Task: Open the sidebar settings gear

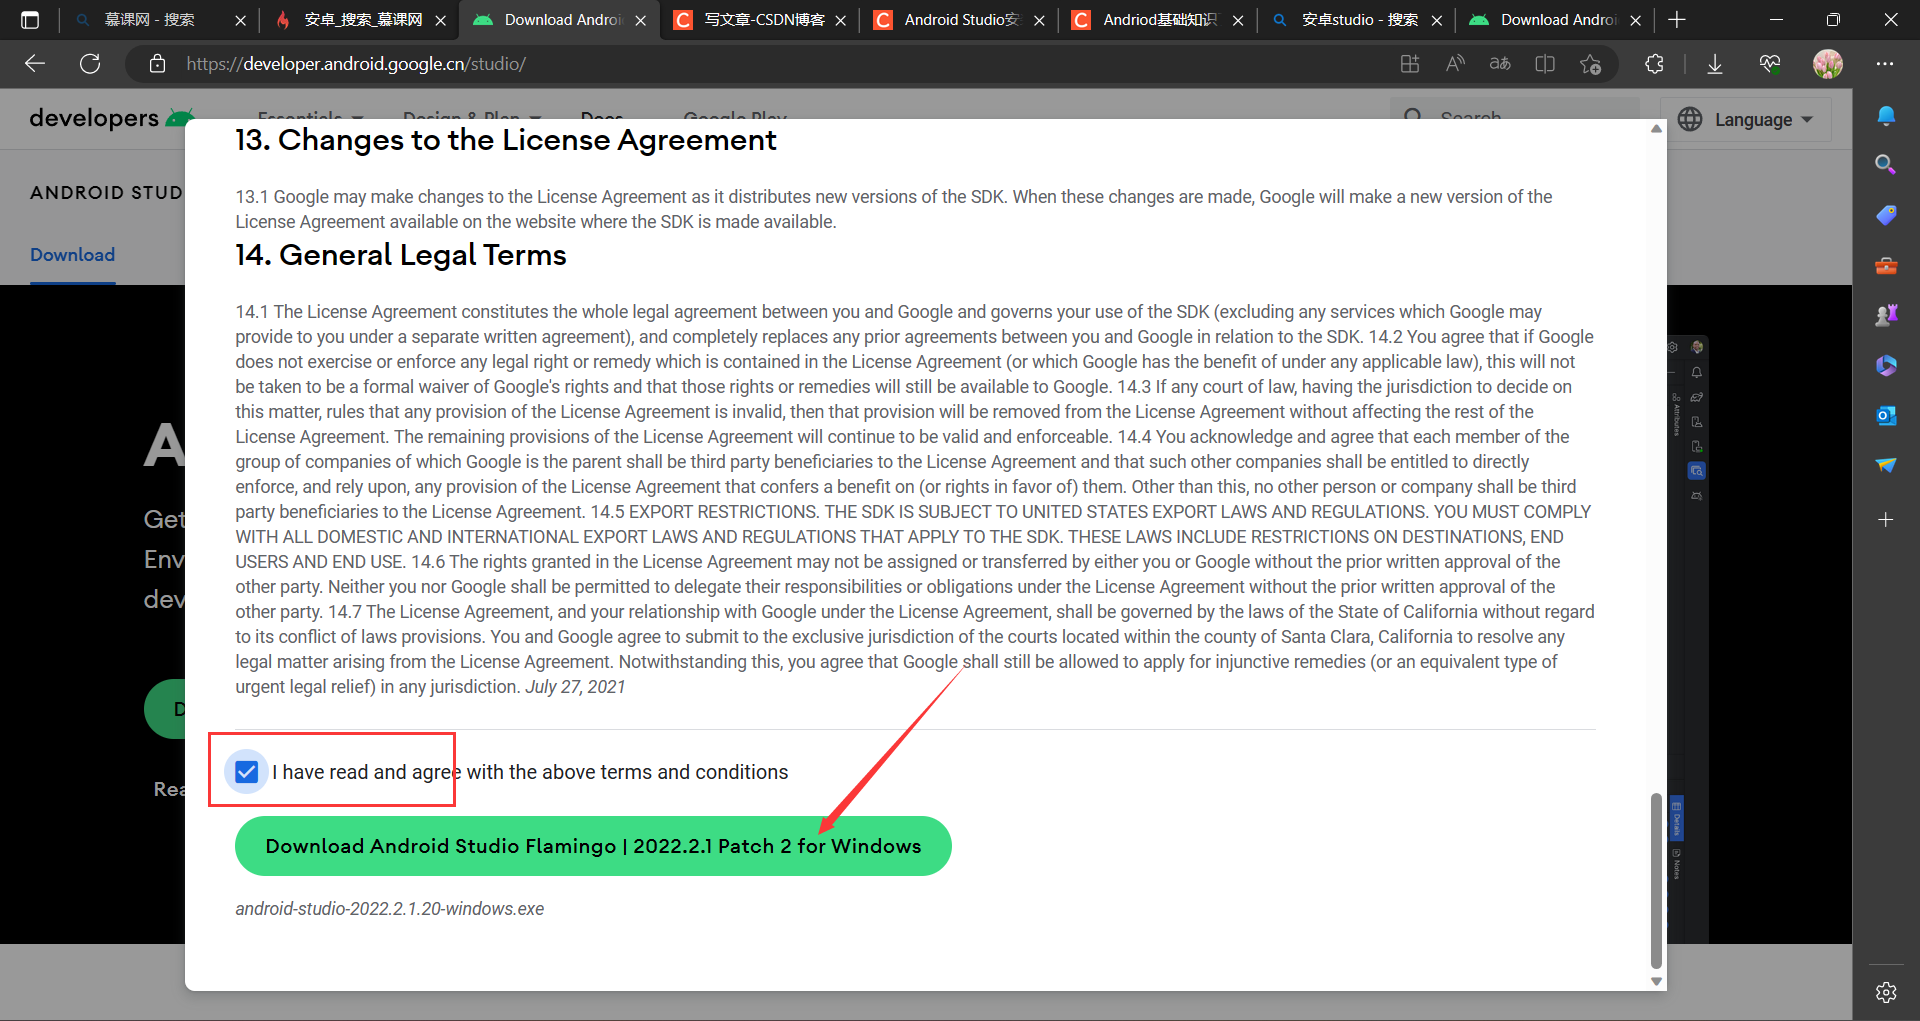Action: 1886,992
